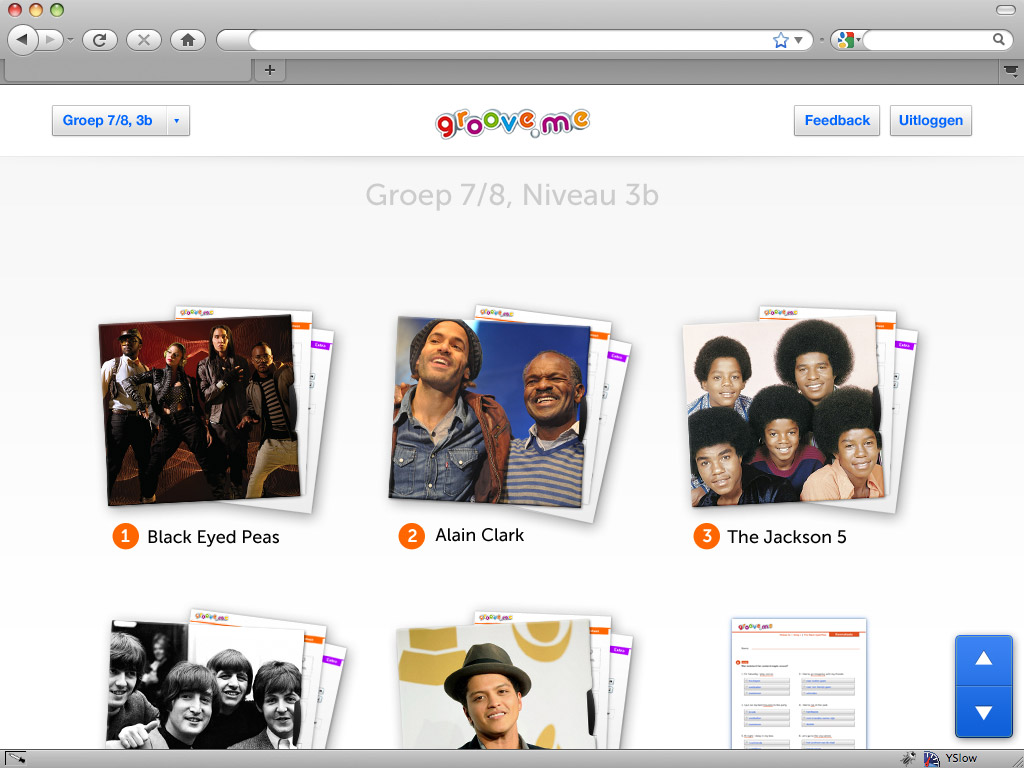Screen dimensions: 1024x768
Task: Click the YSlow label in status bar
Action: pyautogui.click(x=961, y=758)
